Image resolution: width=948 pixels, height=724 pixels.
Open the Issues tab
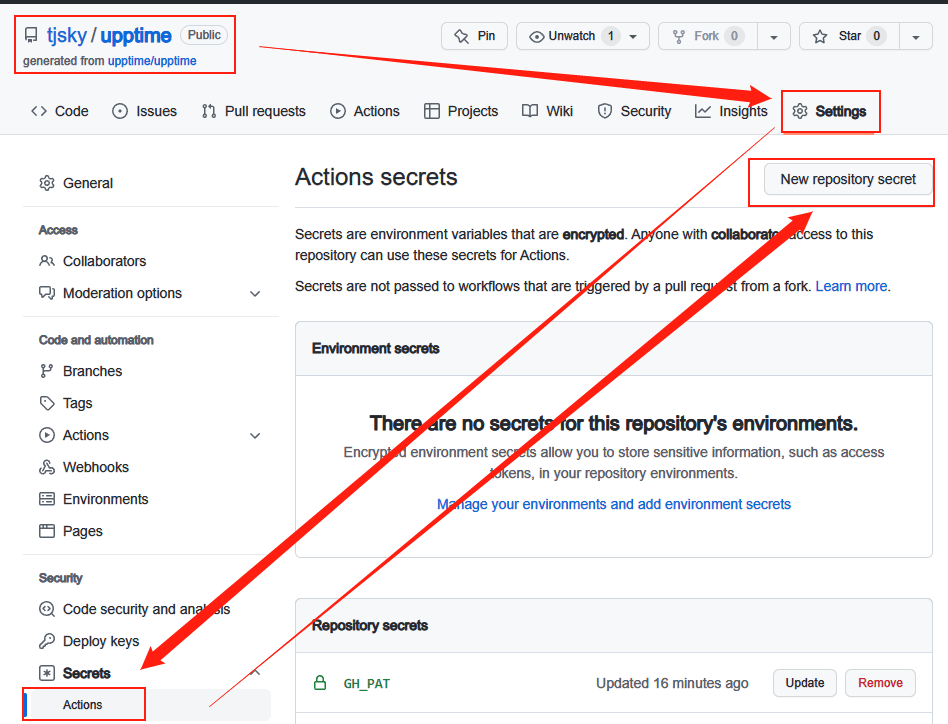click(144, 111)
